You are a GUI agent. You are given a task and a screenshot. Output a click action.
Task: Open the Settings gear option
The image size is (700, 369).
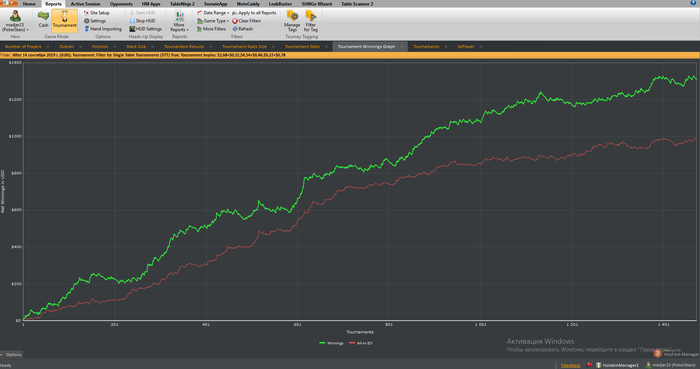[x=95, y=21]
